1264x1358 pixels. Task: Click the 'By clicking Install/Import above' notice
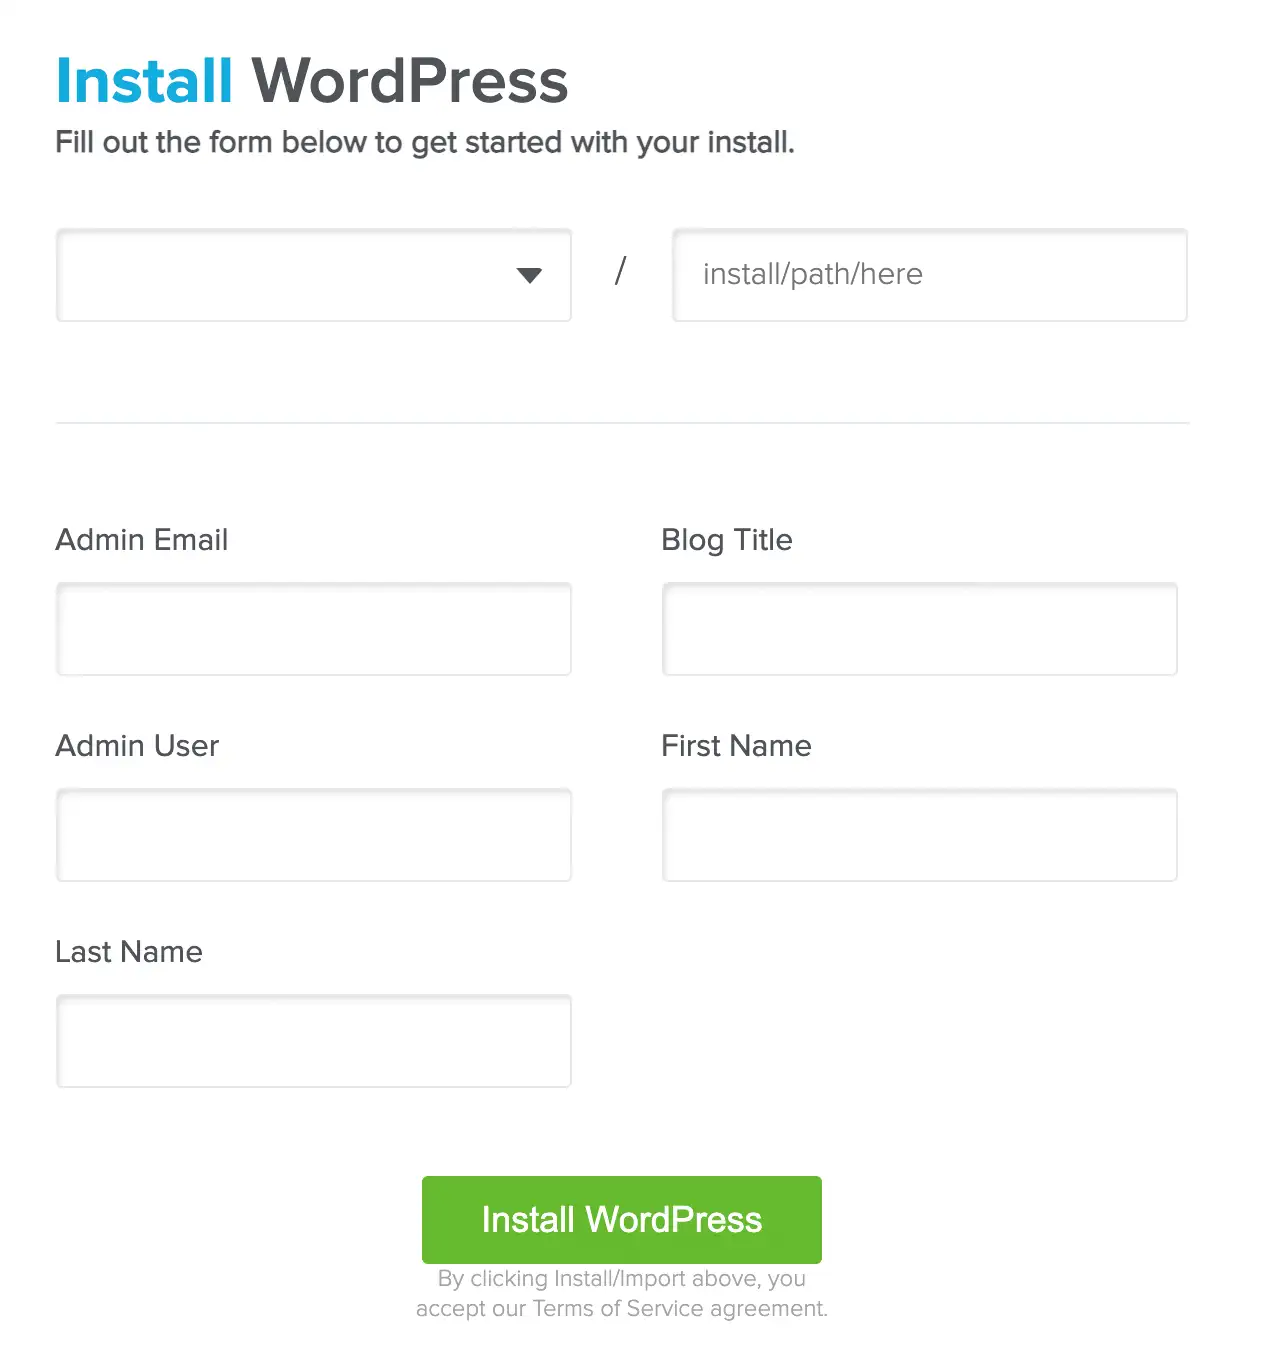coord(622,1278)
